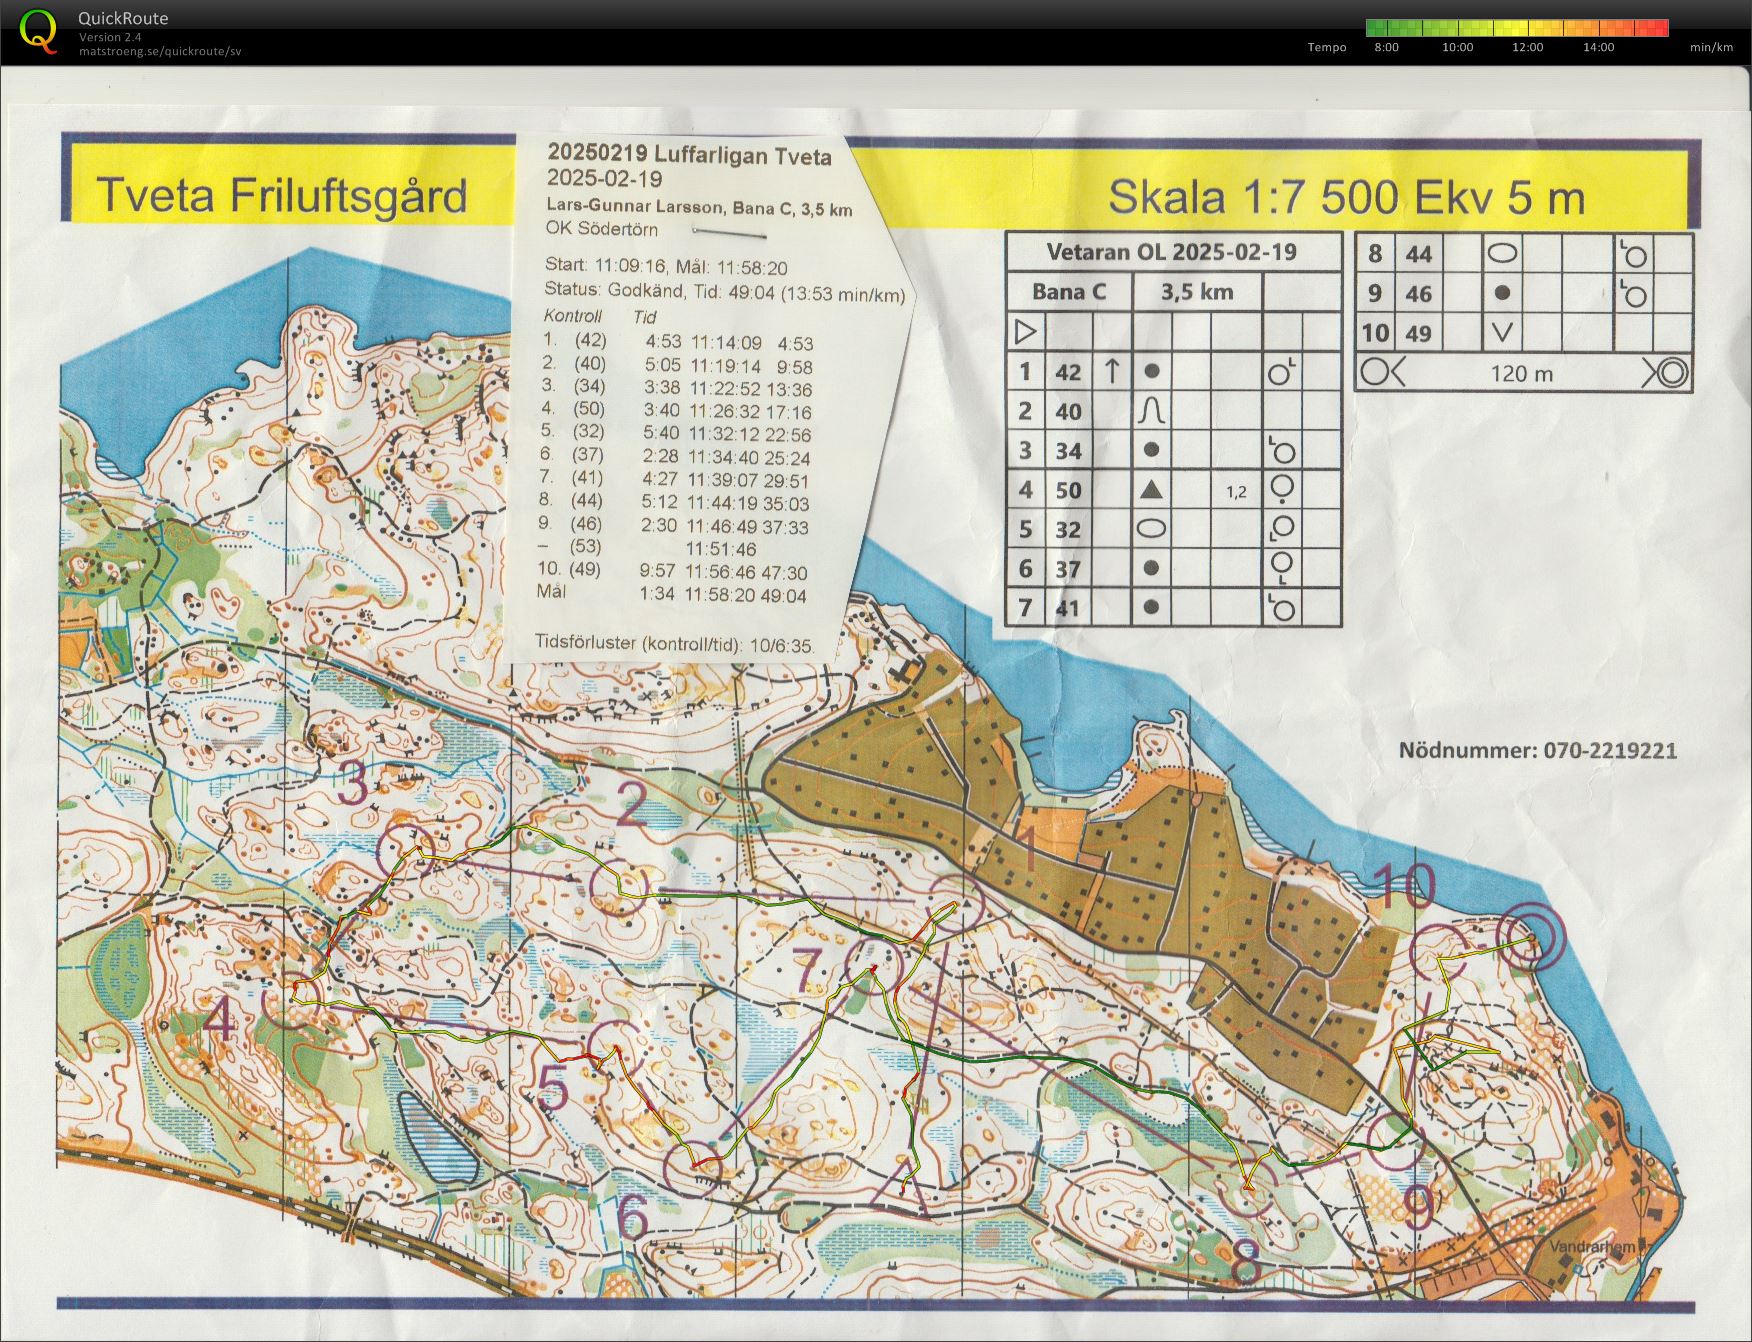Click the upward arrow symbol in control 1 row
1752x1342 pixels.
(x=1111, y=371)
